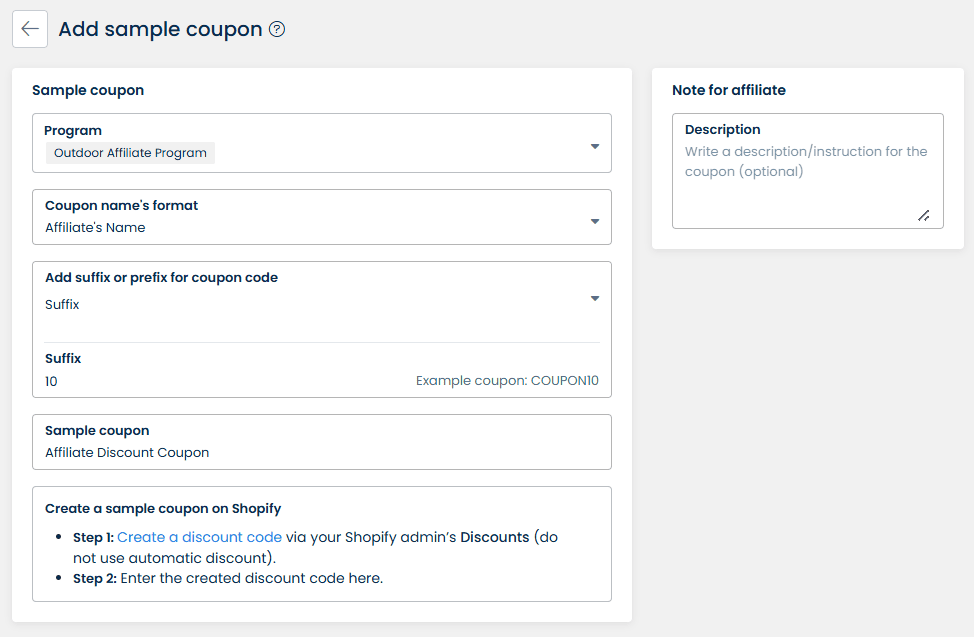Focus the Suffix field containing 10
The image size is (974, 637).
pos(200,381)
